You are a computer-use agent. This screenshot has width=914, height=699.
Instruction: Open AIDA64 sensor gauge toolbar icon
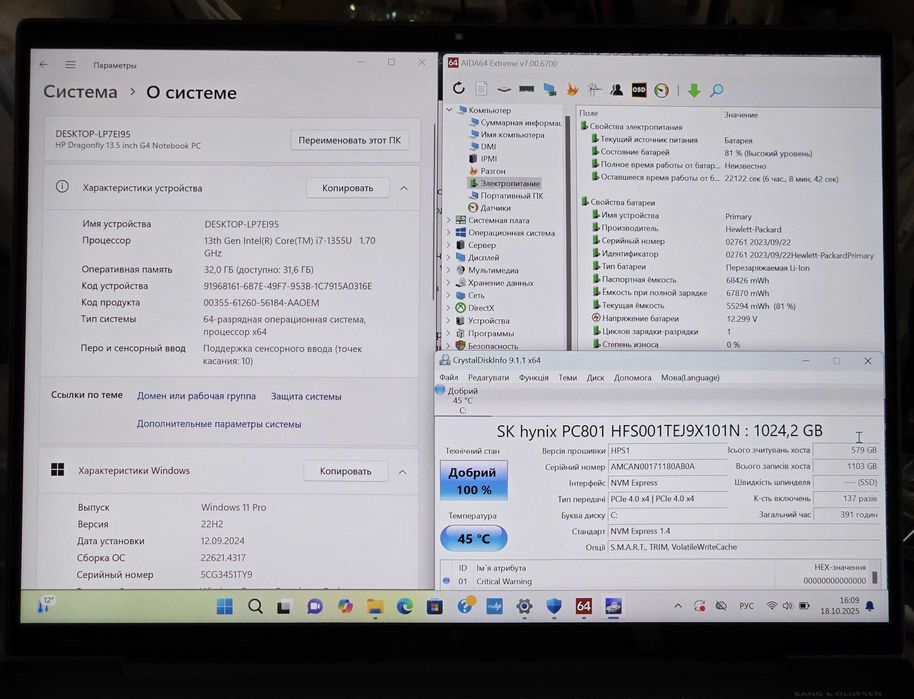662,90
